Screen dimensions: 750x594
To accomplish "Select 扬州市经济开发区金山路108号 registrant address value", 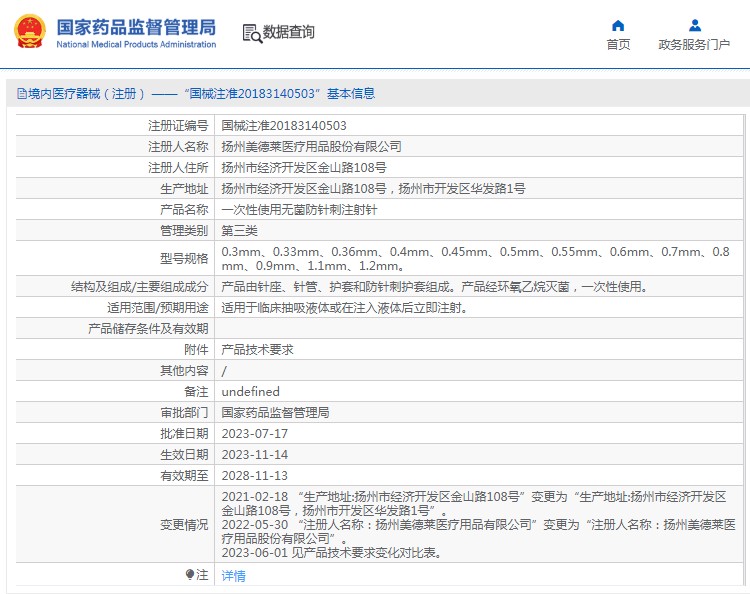I will tap(304, 168).
